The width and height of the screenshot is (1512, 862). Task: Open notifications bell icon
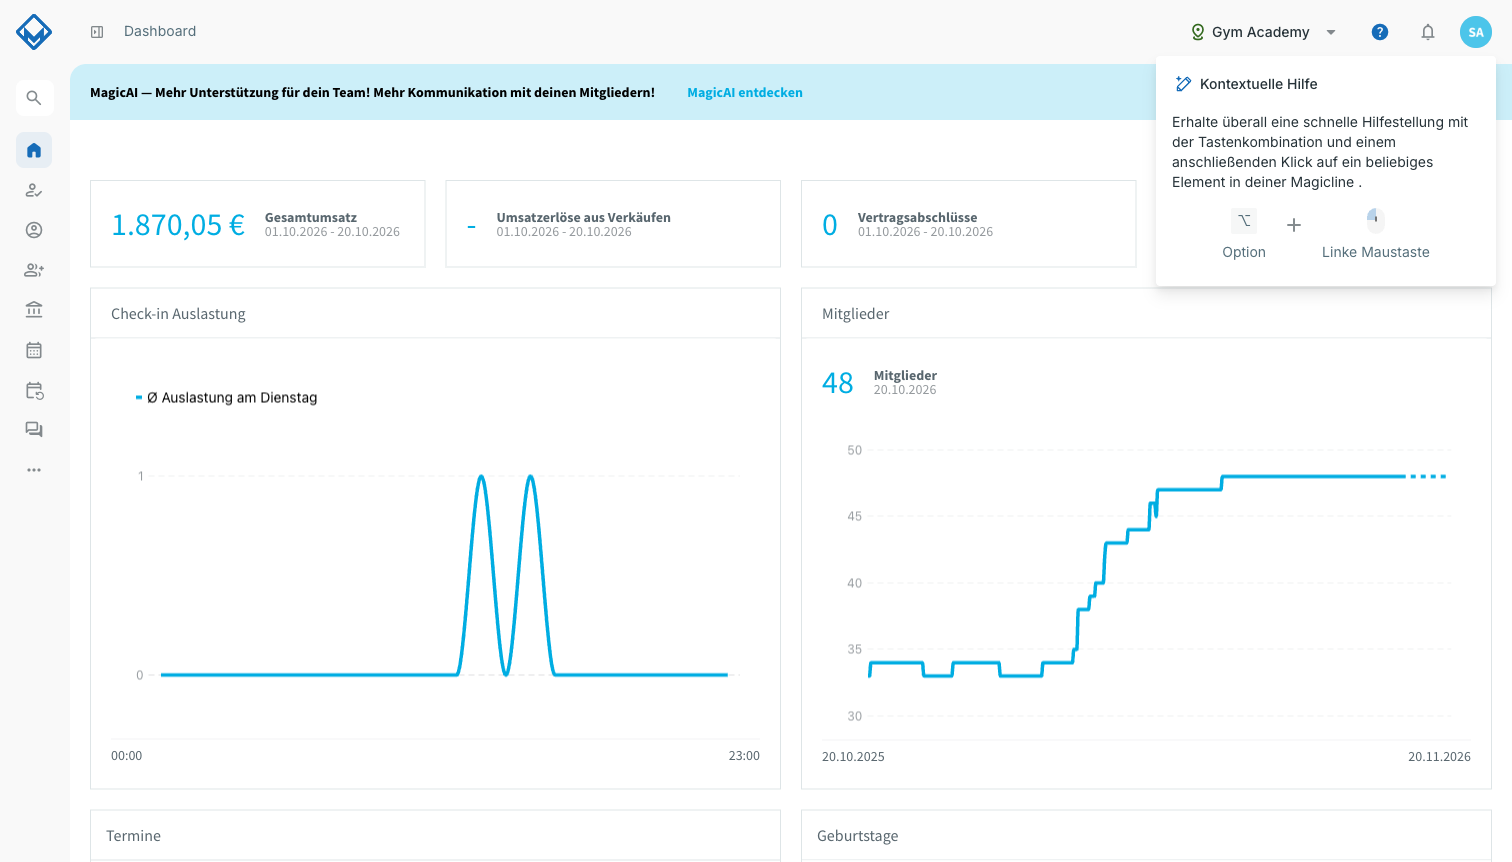[x=1428, y=32]
